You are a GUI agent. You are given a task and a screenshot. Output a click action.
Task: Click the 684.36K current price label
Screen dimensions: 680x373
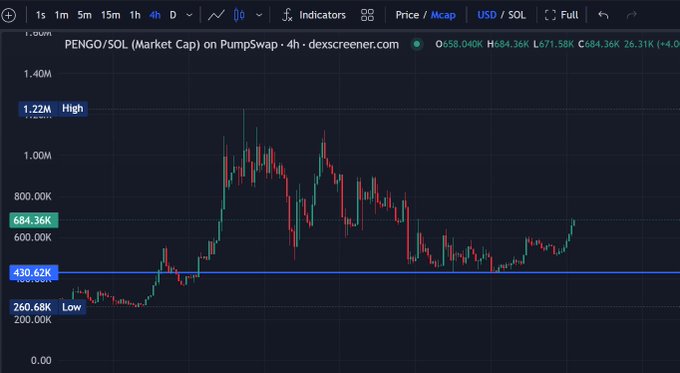tap(34, 220)
